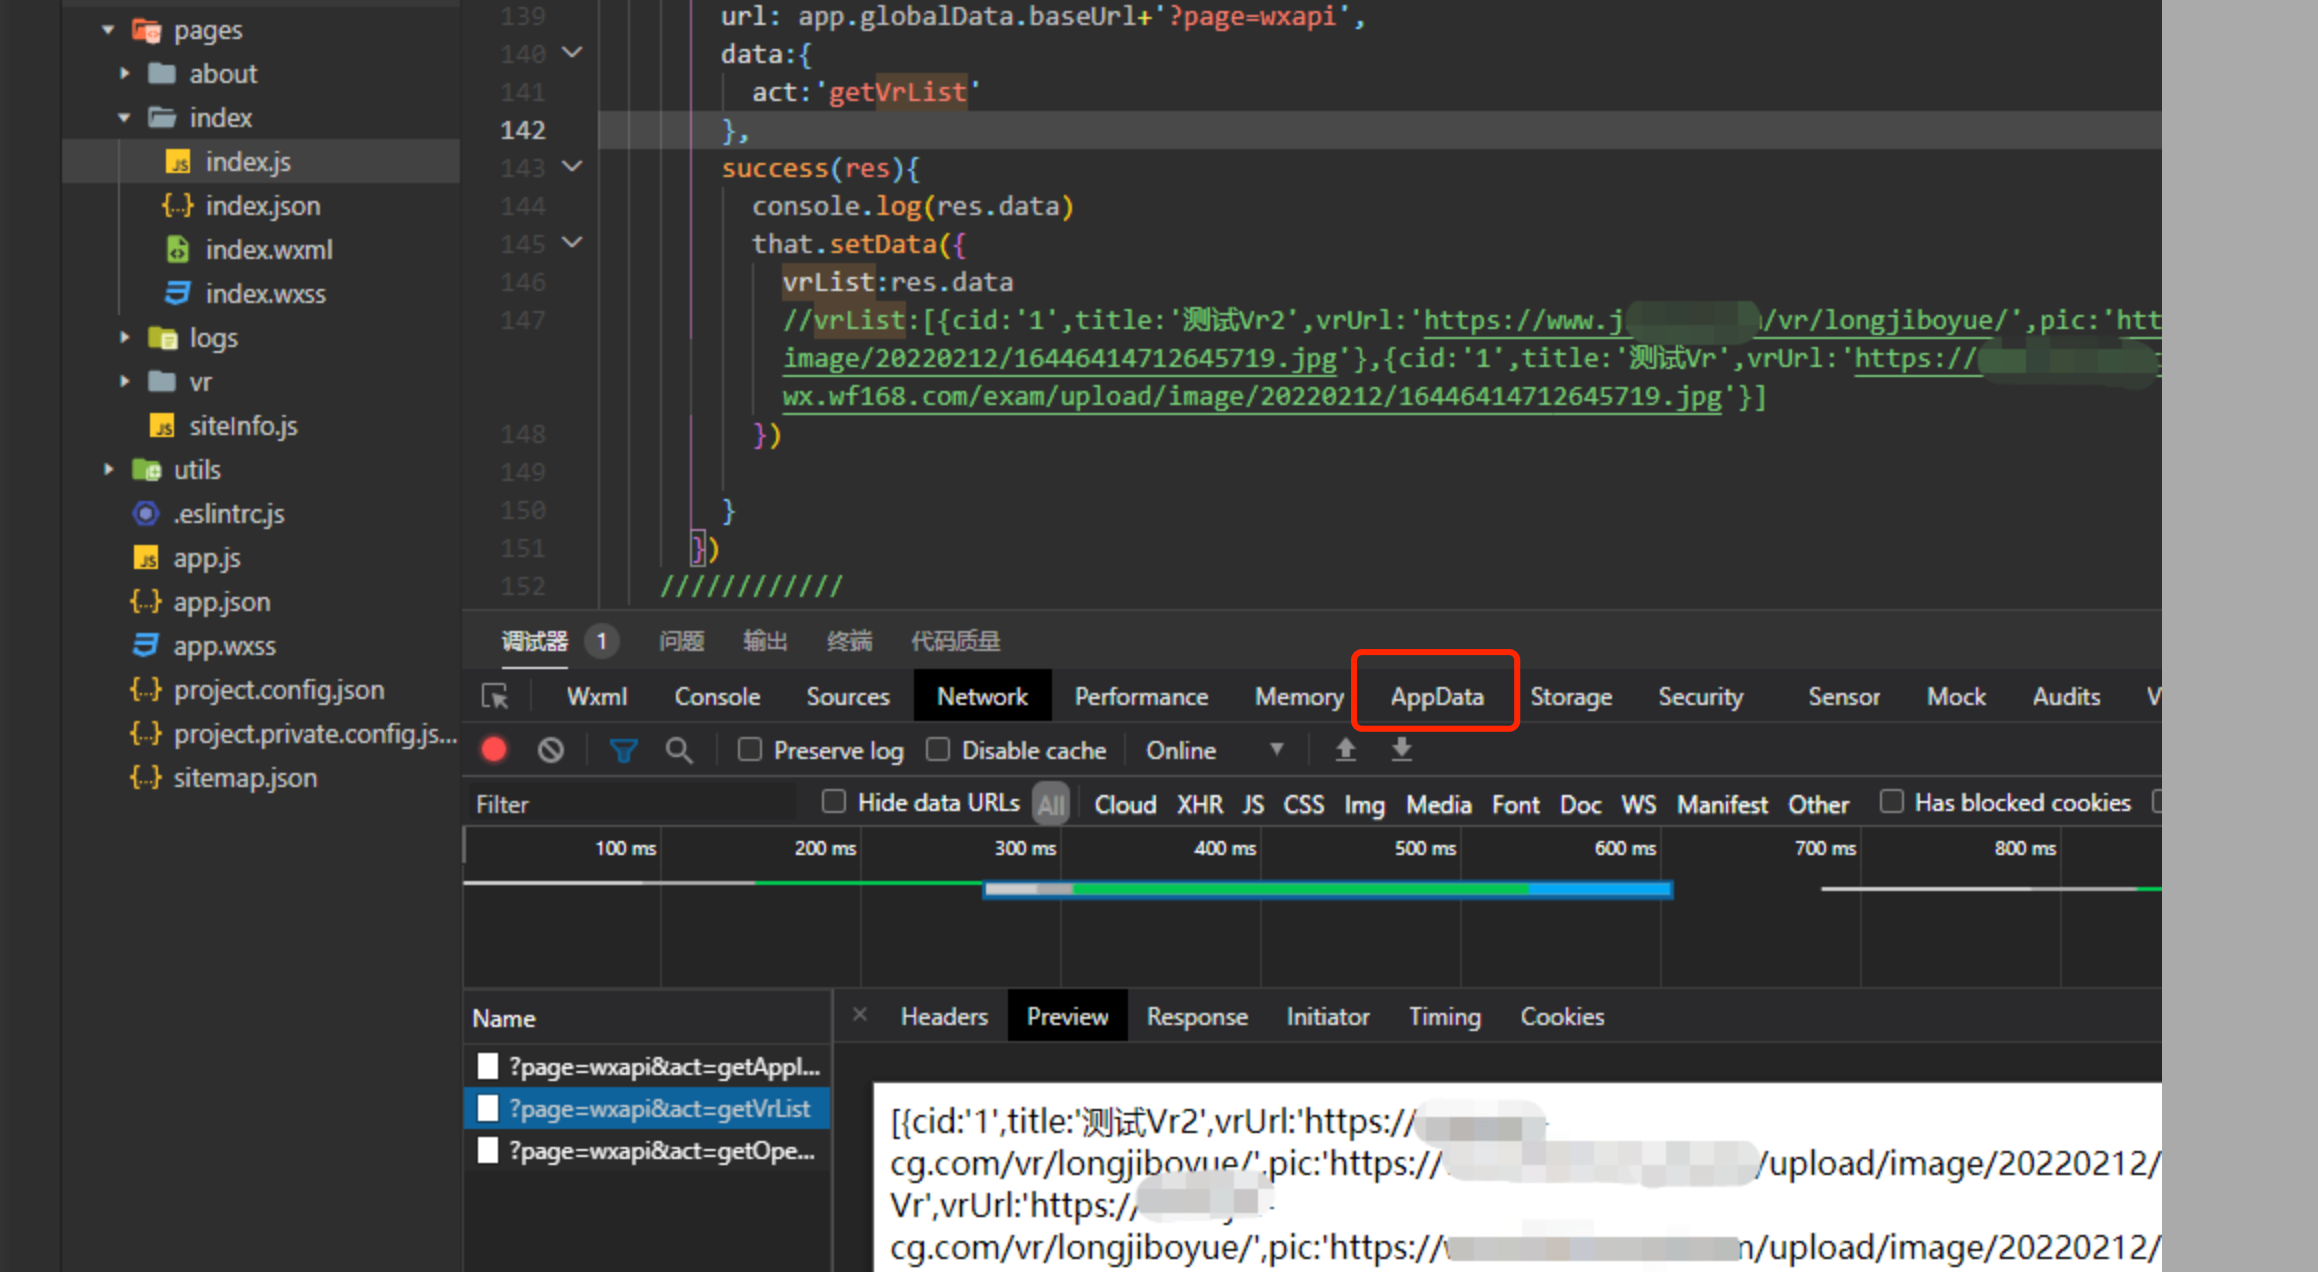Click the clear network log icon
This screenshot has height=1272, width=2318.
[550, 750]
